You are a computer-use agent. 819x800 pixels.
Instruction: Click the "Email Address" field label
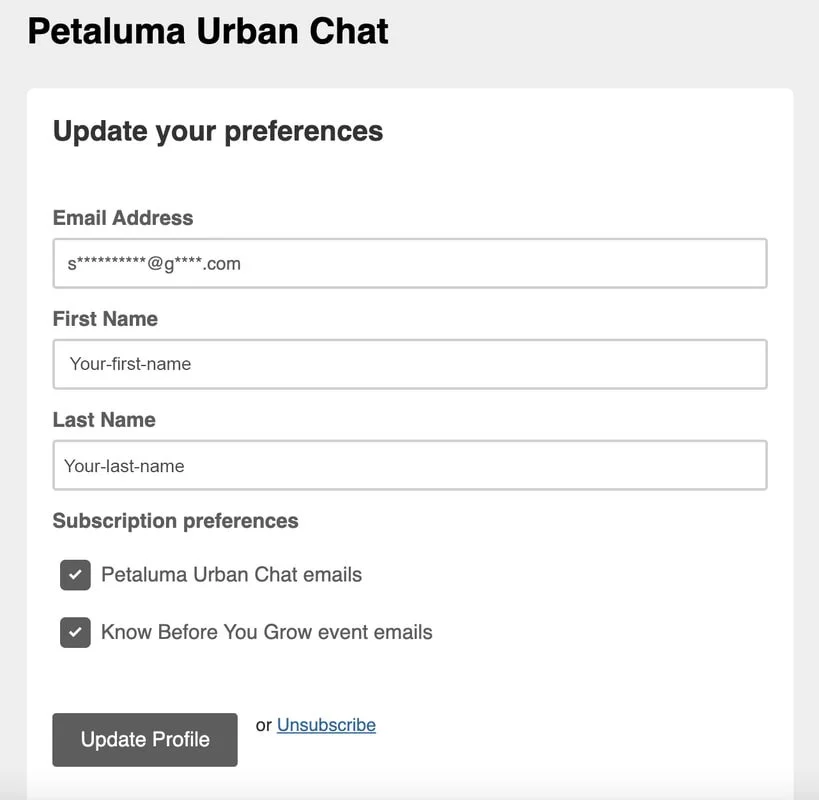click(x=123, y=218)
